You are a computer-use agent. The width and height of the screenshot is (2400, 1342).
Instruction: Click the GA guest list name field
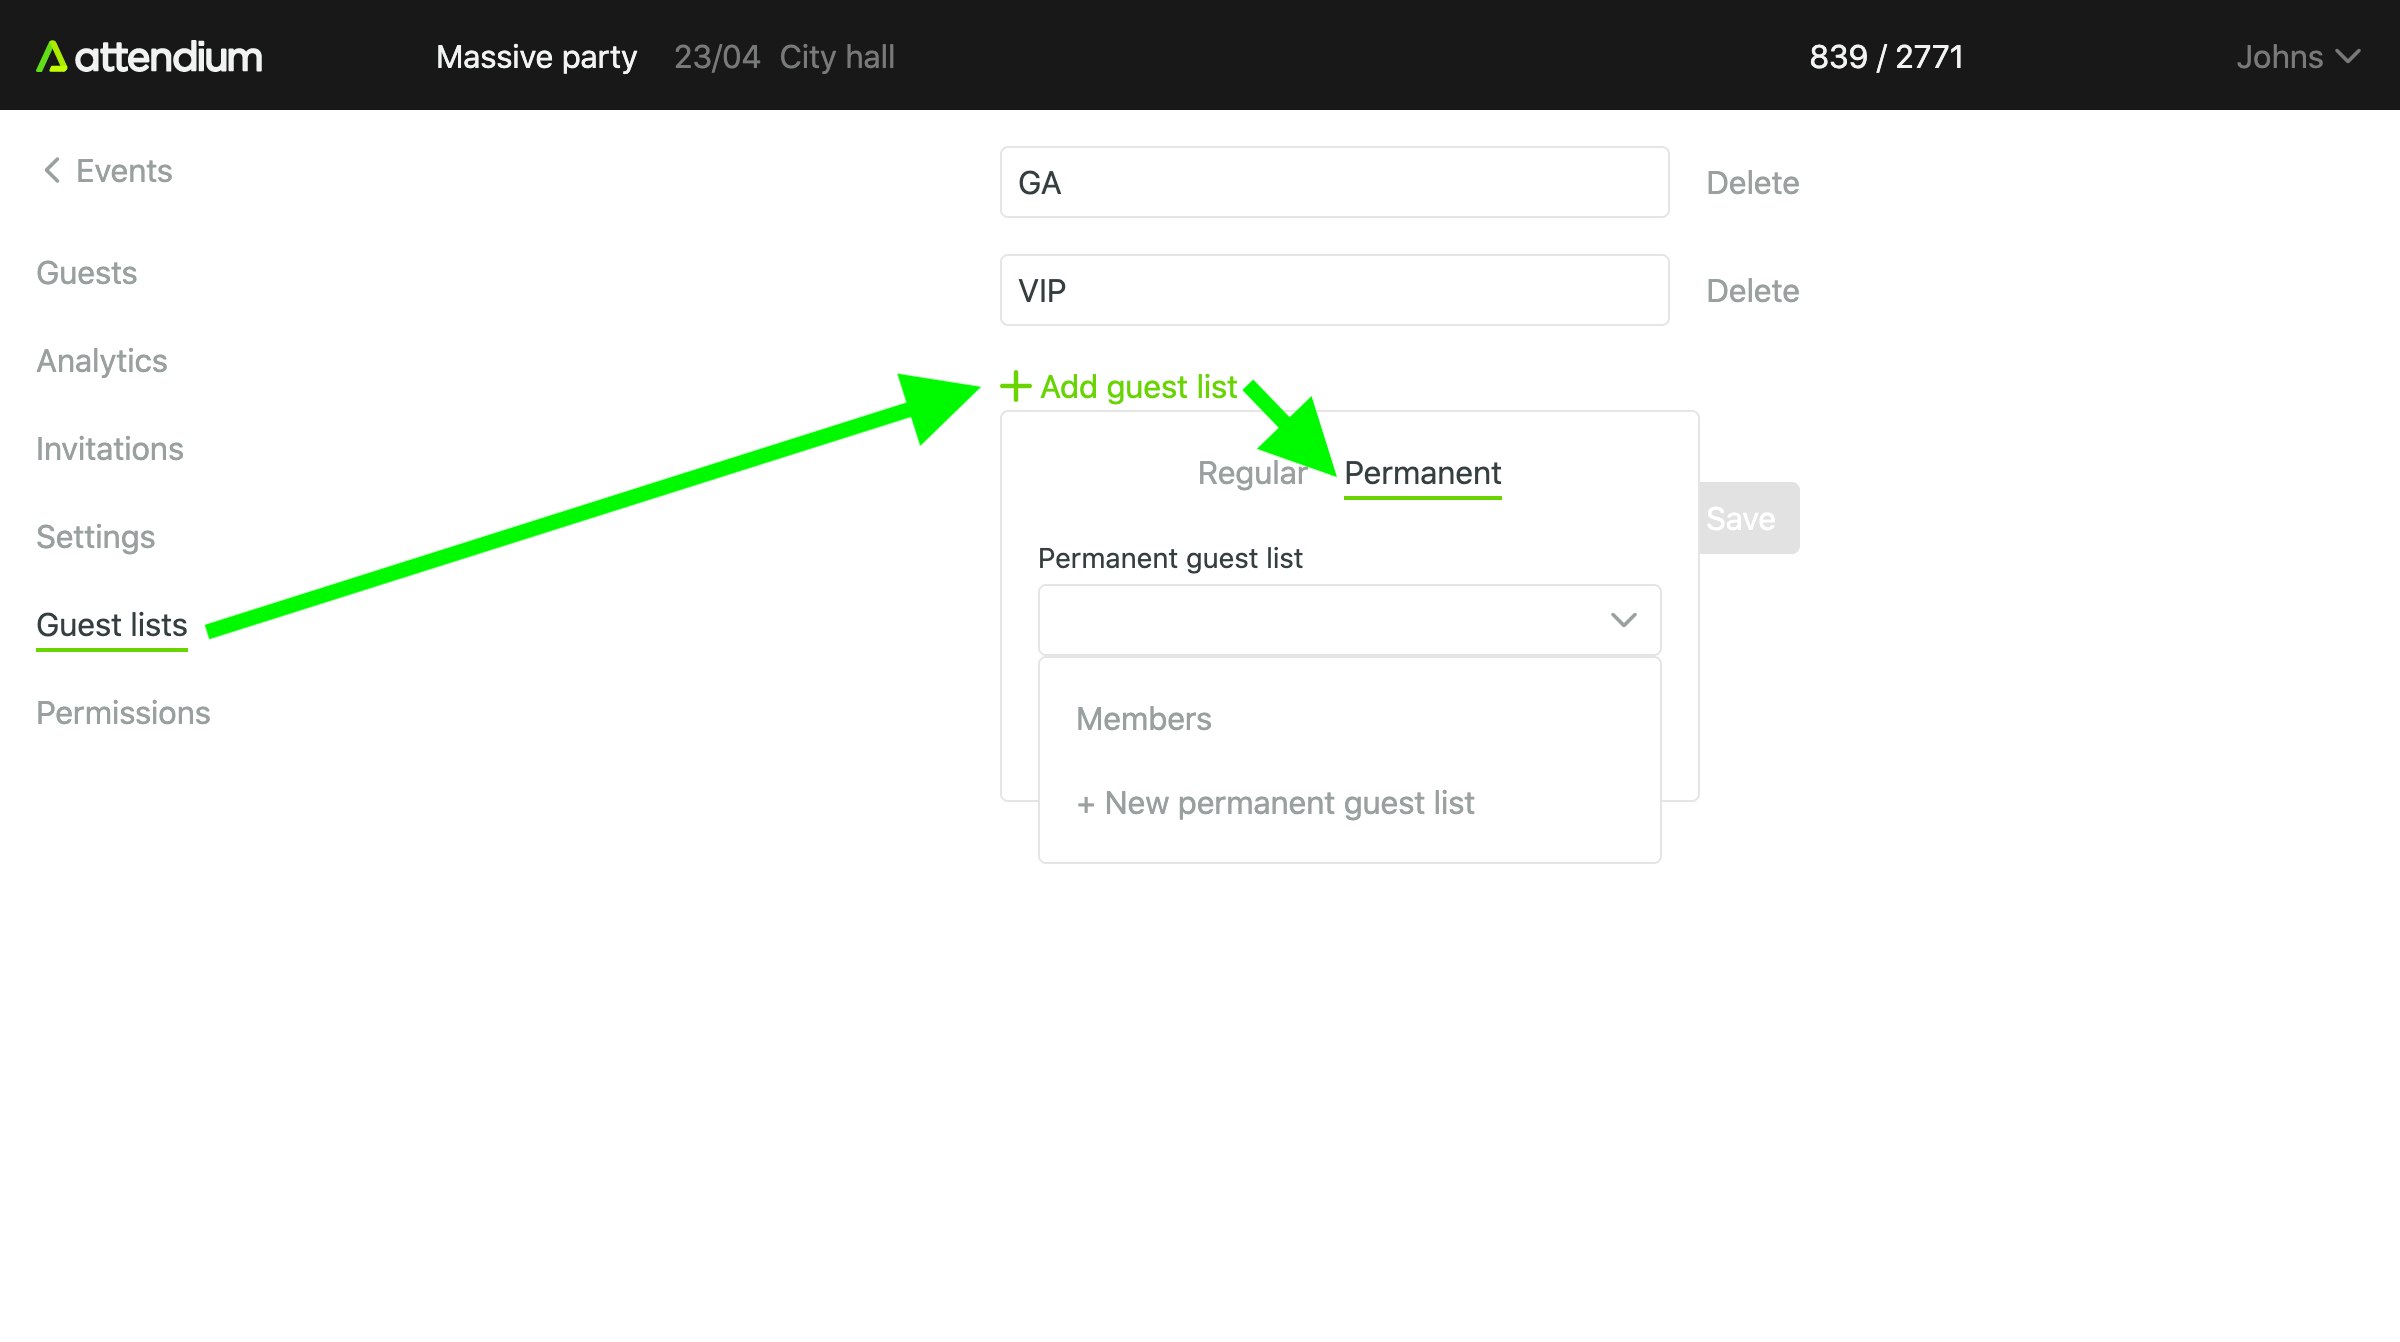[x=1334, y=183]
